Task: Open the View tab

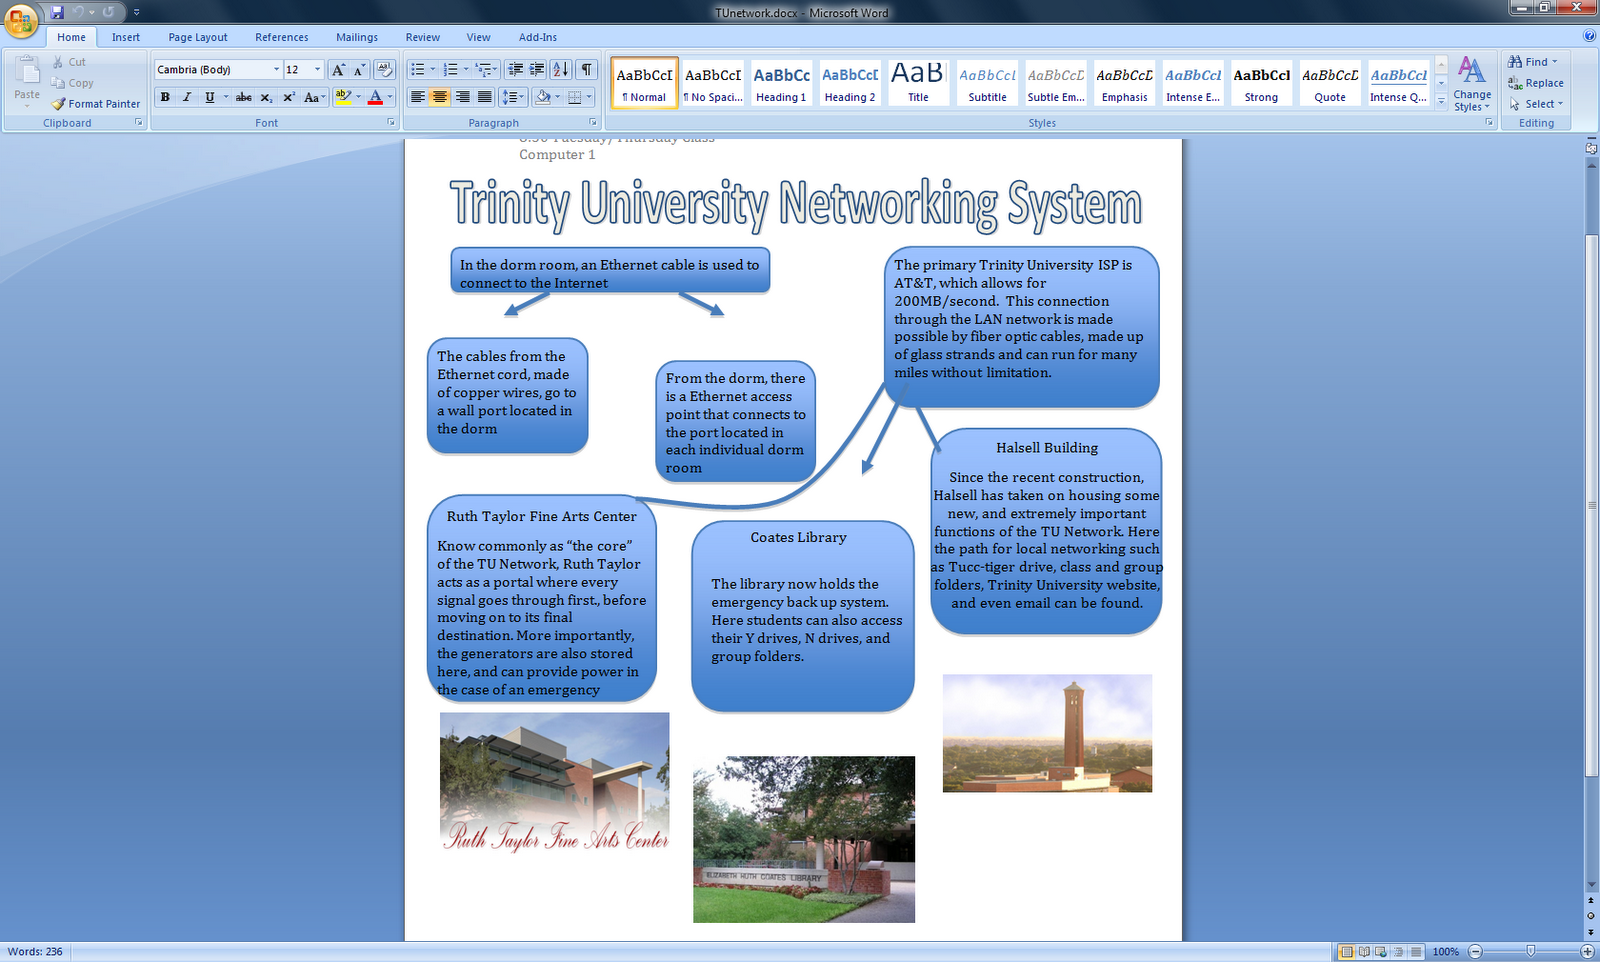Action: click(x=479, y=37)
